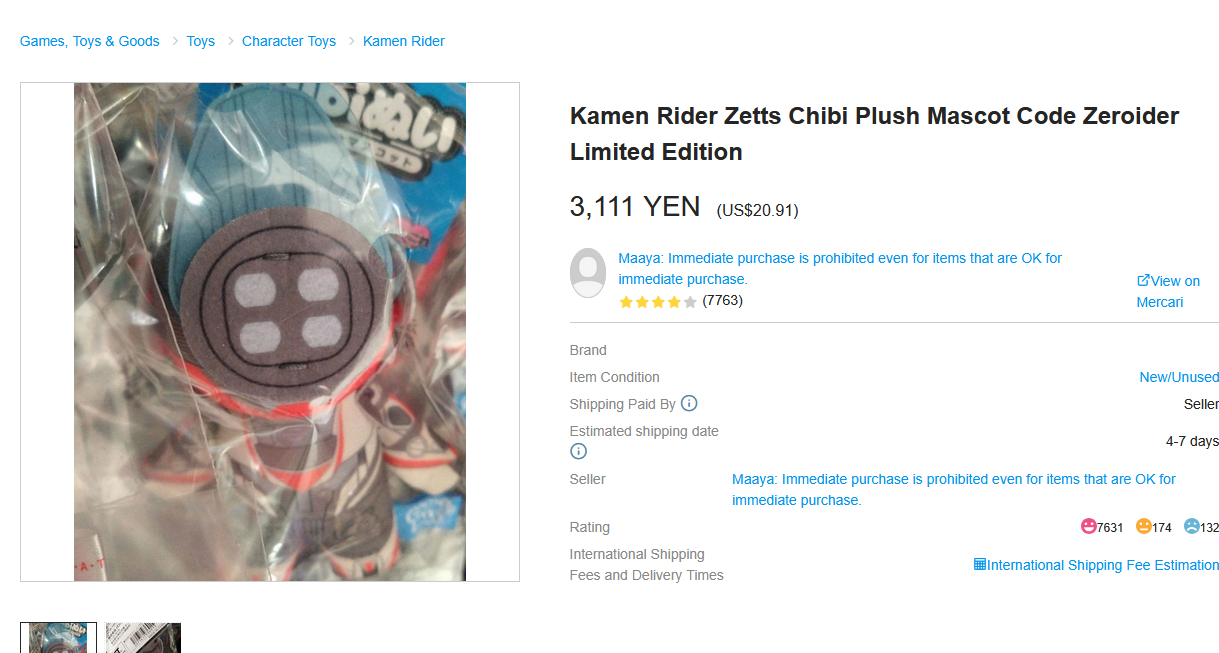Open the Kamen Rider breadcrumb category
Image resolution: width=1219 pixels, height=653 pixels.
click(404, 41)
